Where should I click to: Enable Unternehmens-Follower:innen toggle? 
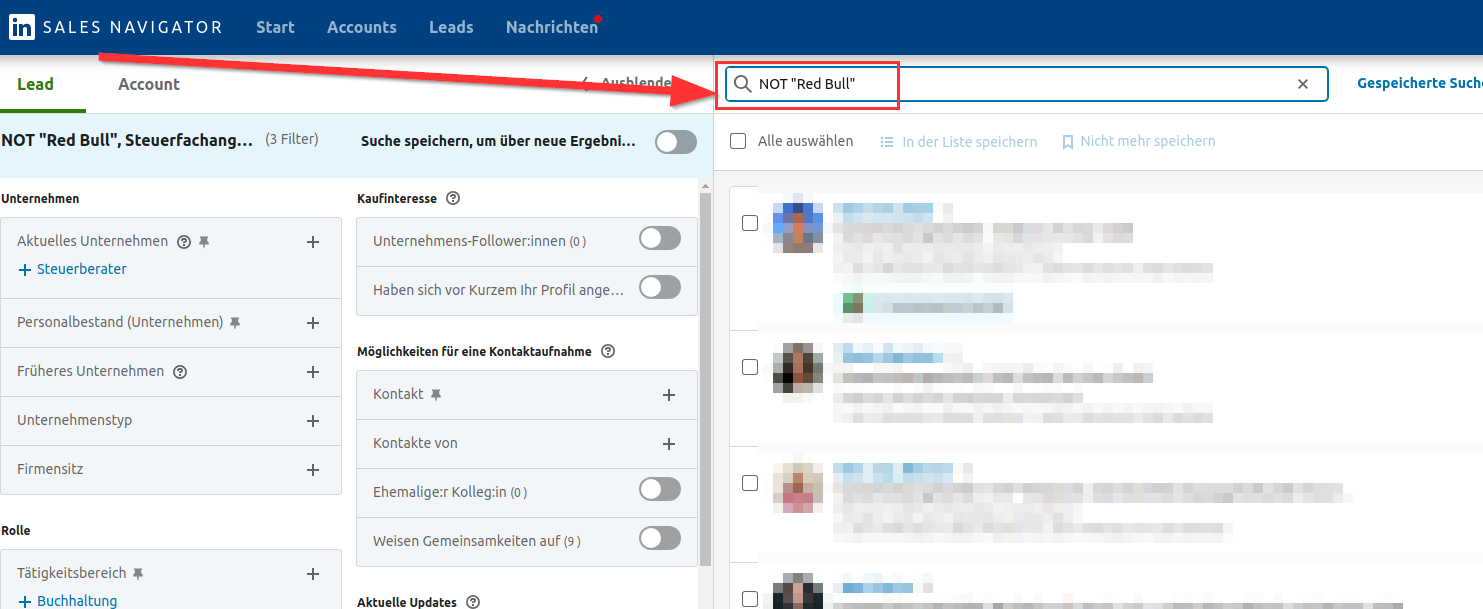pos(660,239)
